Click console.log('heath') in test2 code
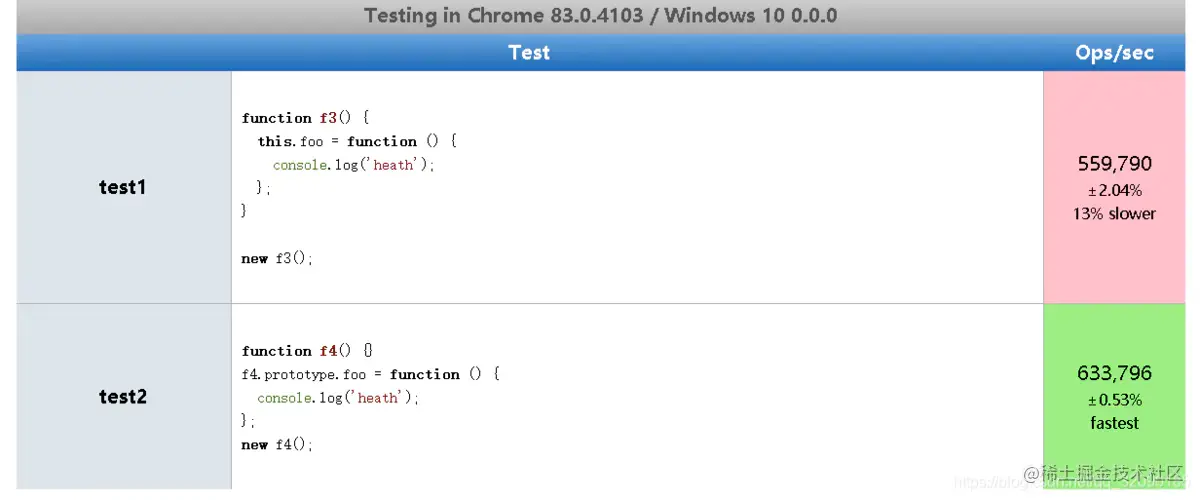The width and height of the screenshot is (1200, 500). pyautogui.click(x=338, y=398)
